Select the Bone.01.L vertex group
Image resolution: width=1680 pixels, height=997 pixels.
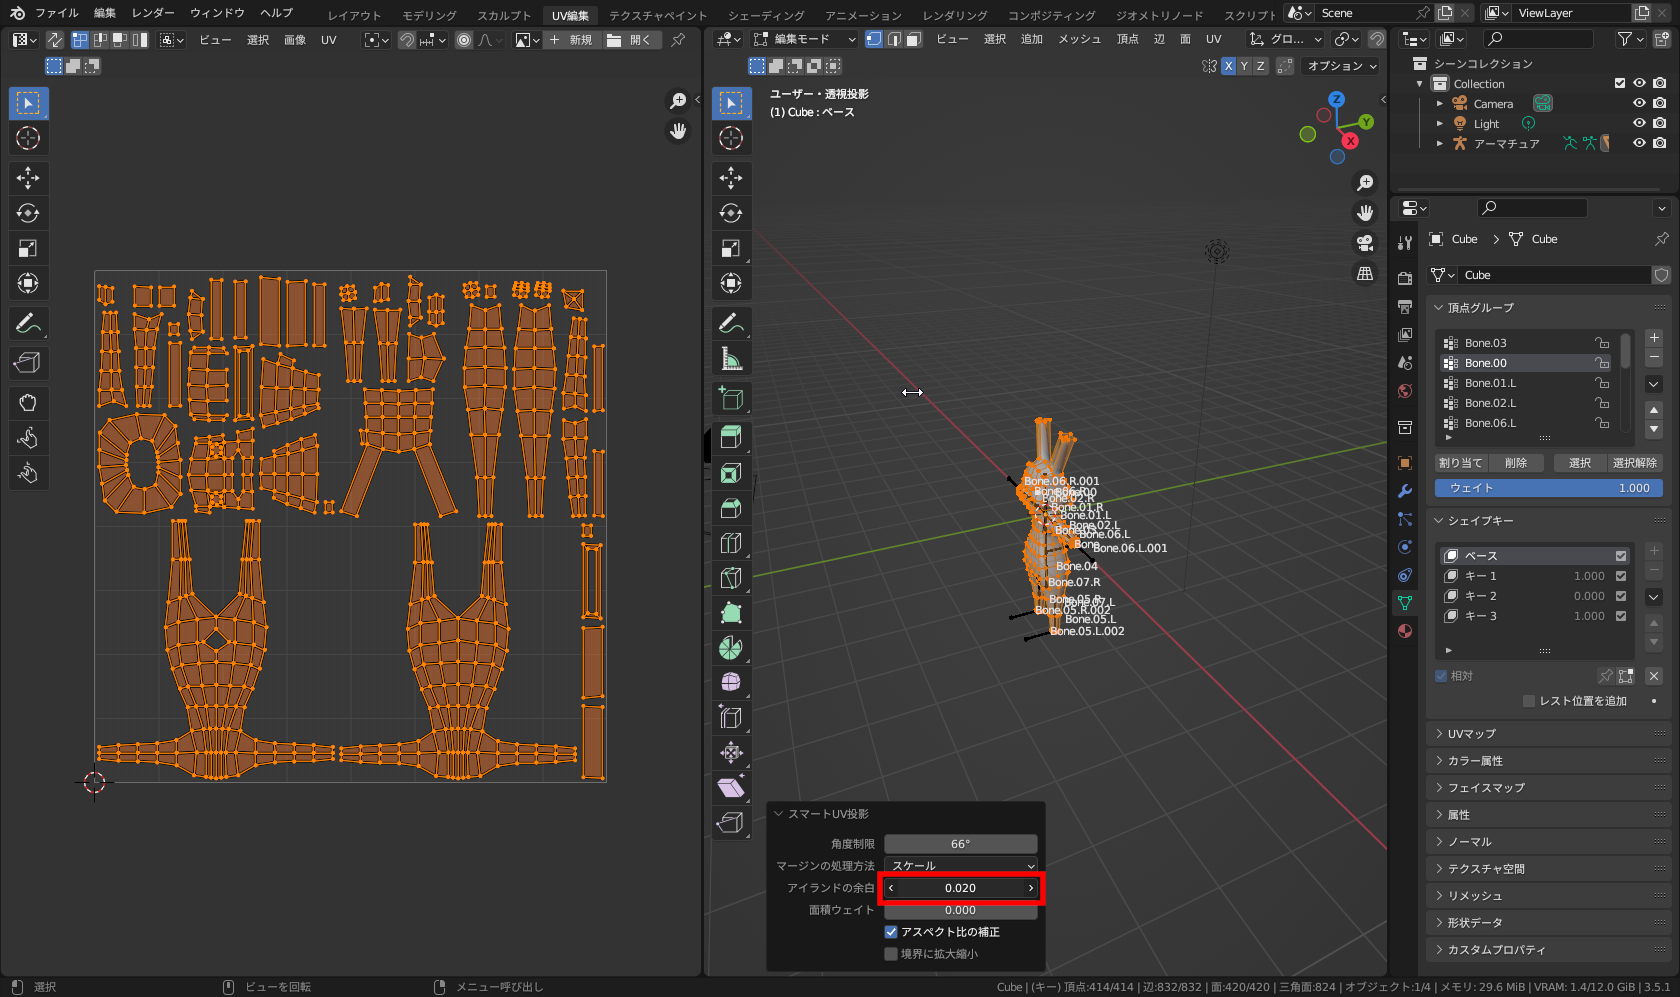(1490, 383)
